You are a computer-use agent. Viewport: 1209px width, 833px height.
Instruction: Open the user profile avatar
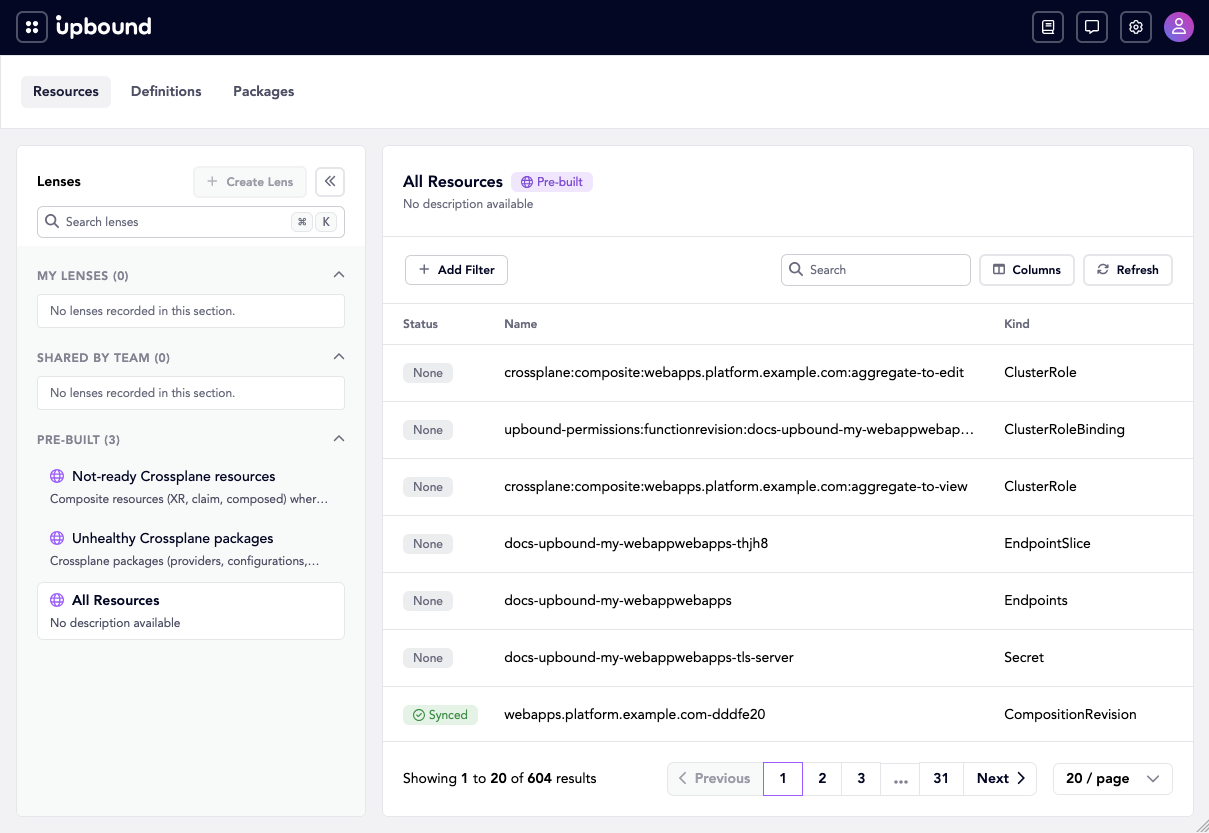click(x=1179, y=27)
